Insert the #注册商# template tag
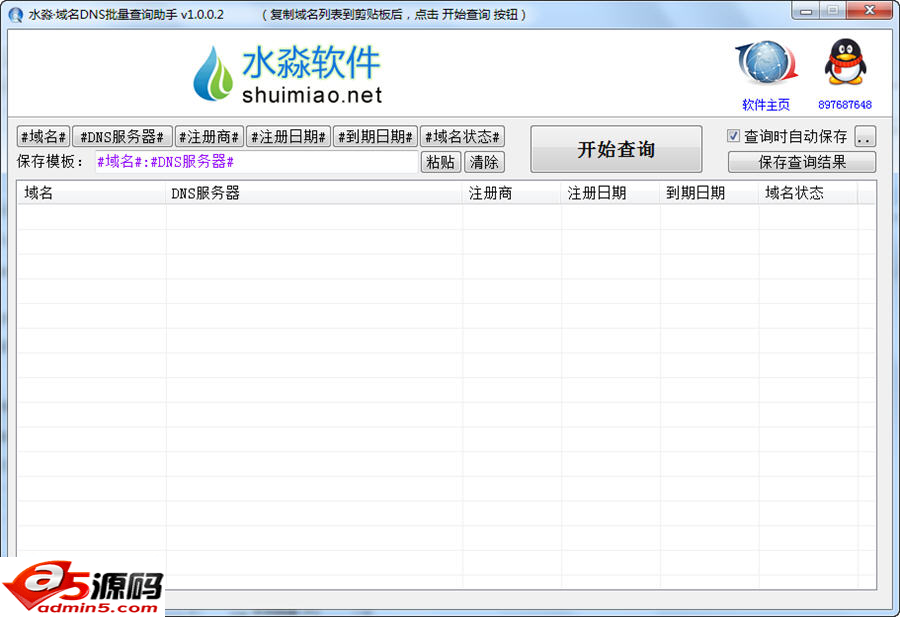 click(x=209, y=137)
